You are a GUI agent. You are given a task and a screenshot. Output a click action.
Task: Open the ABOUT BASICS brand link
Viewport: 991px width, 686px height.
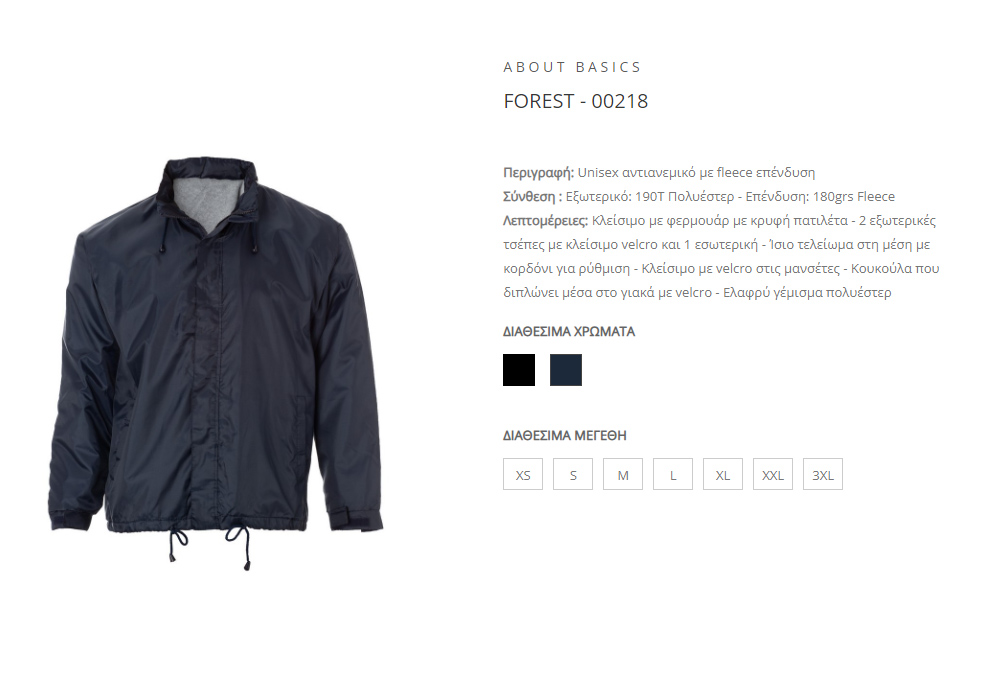click(572, 67)
